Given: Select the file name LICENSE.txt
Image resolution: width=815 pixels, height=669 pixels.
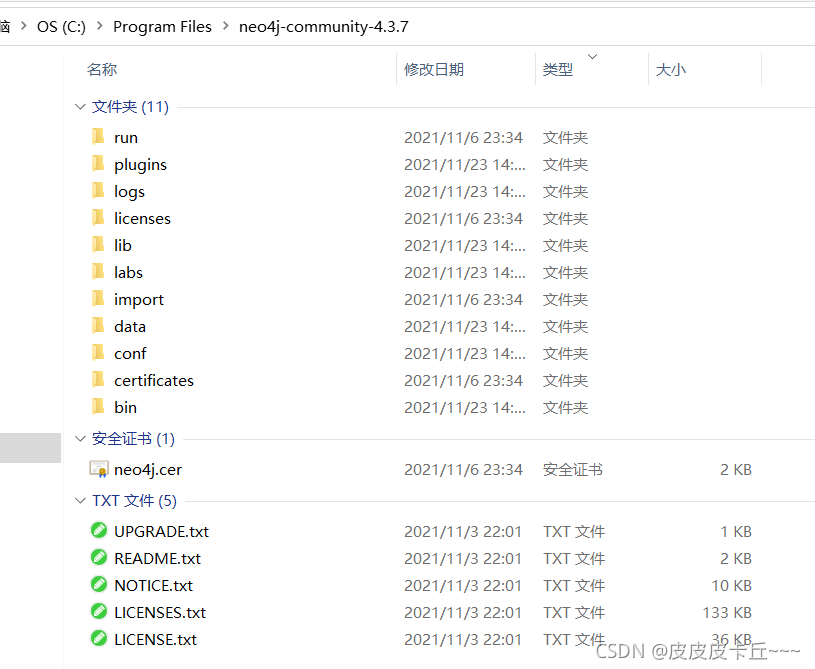Looking at the screenshot, I should click(155, 639).
